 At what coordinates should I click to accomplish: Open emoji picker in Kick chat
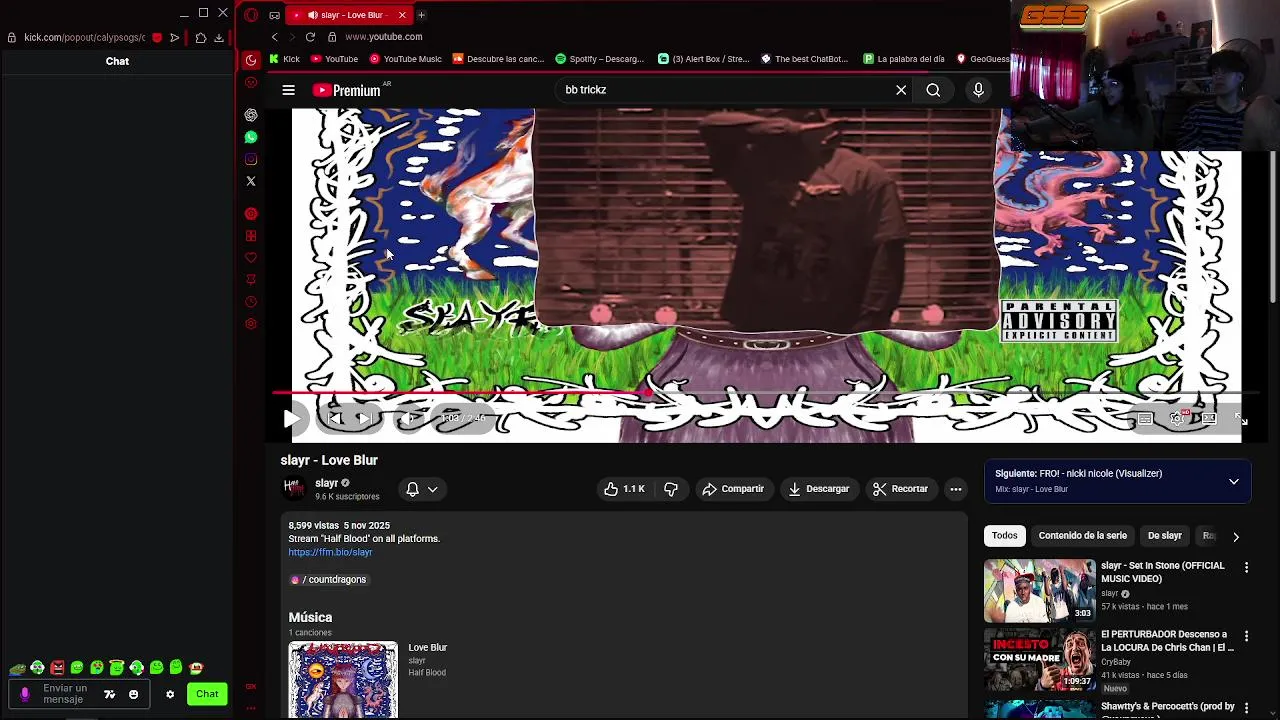pyautogui.click(x=133, y=694)
